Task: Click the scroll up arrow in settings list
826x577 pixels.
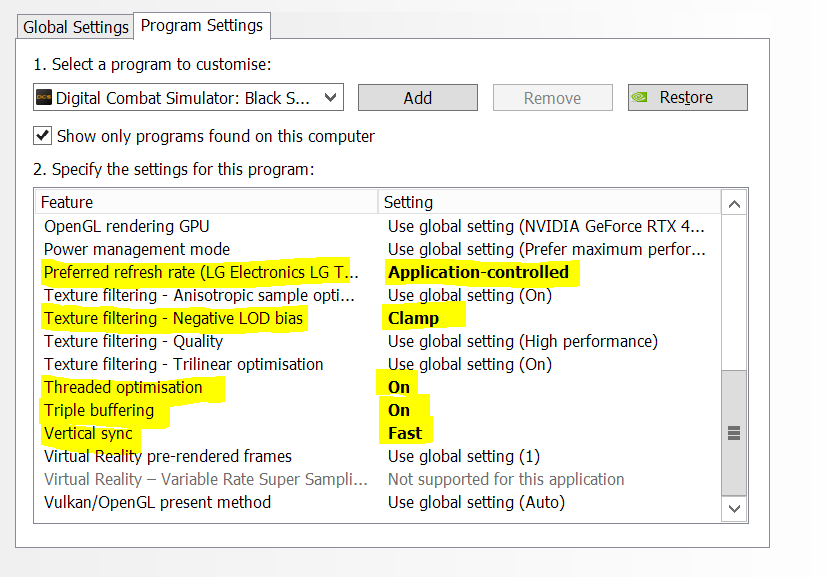Action: pos(734,204)
